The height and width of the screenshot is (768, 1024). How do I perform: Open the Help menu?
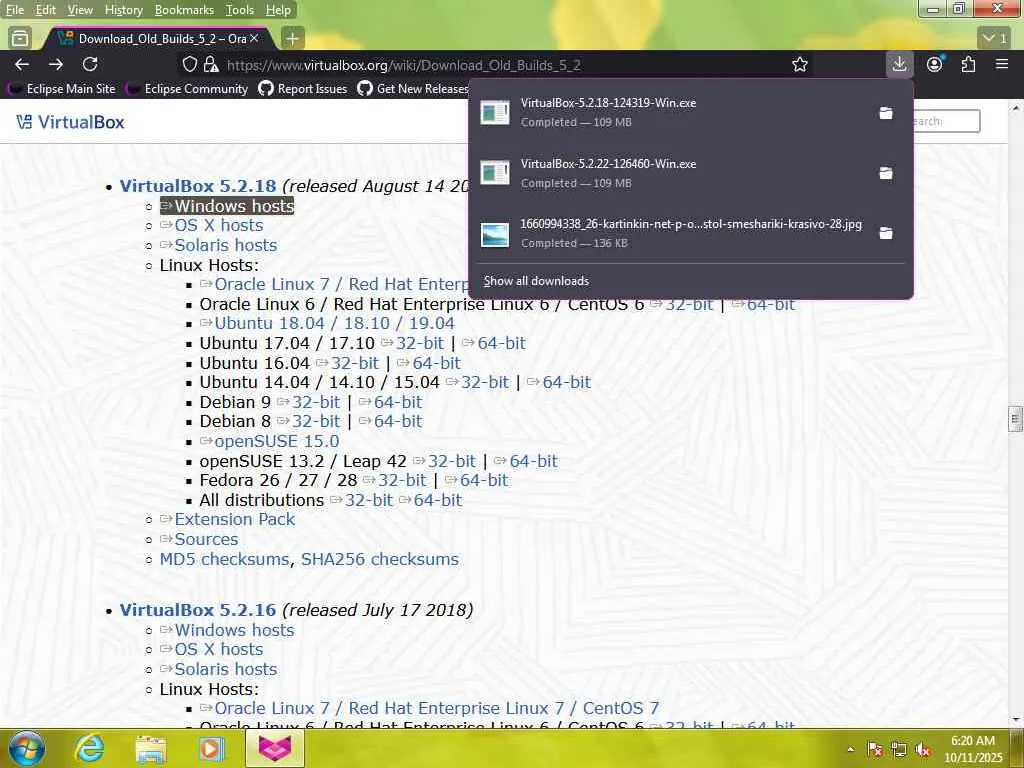[x=278, y=10]
